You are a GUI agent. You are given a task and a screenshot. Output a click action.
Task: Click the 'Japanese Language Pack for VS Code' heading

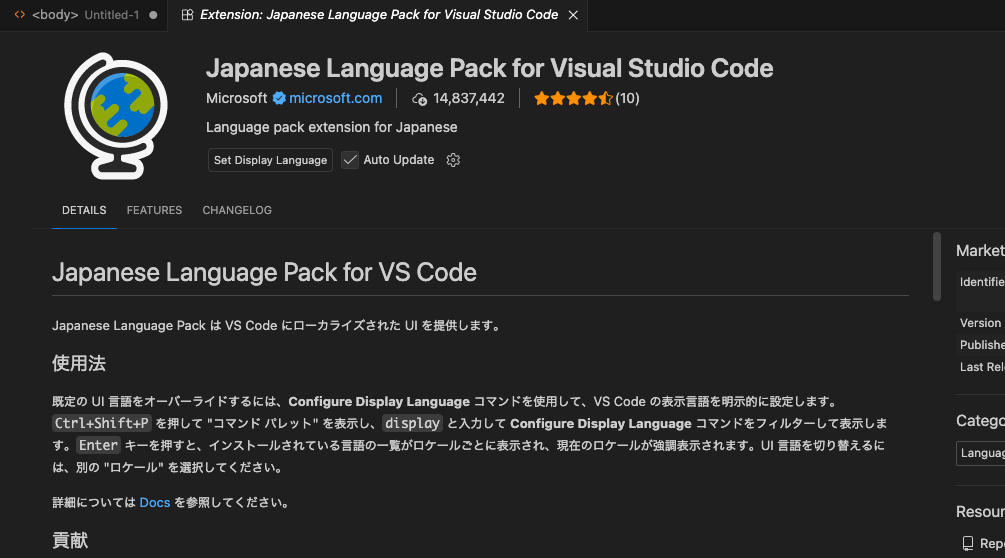264,272
